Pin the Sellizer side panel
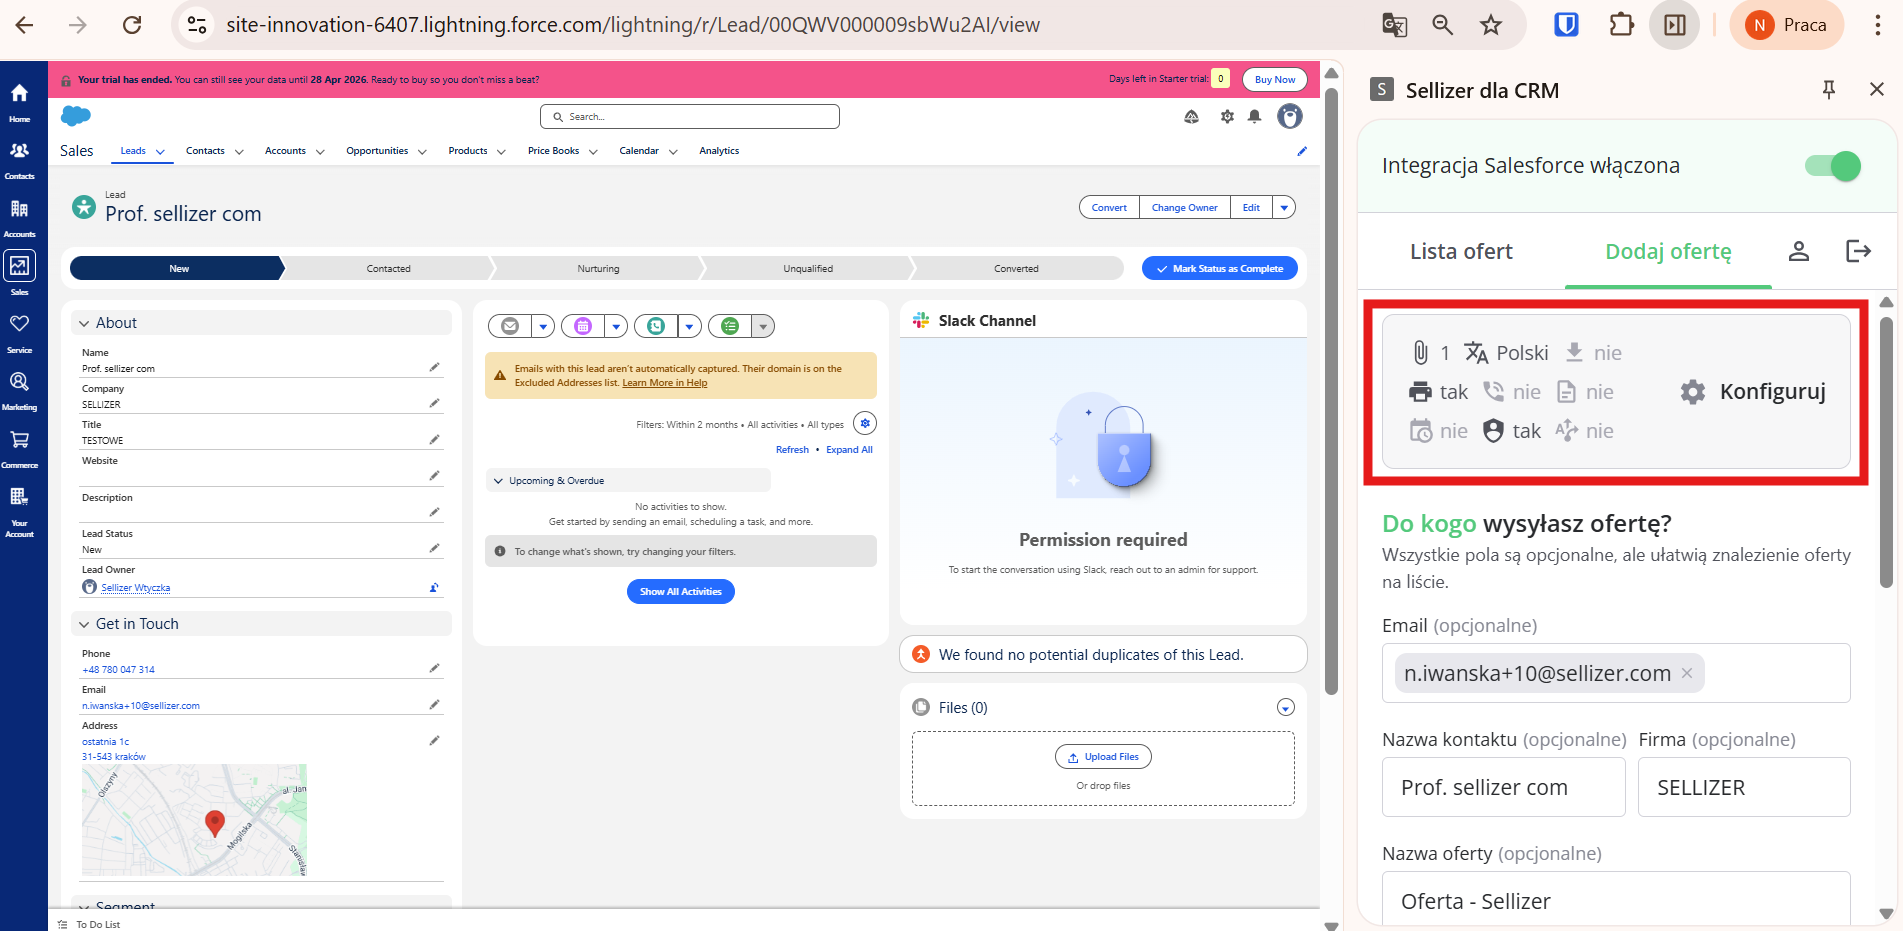 click(x=1828, y=90)
